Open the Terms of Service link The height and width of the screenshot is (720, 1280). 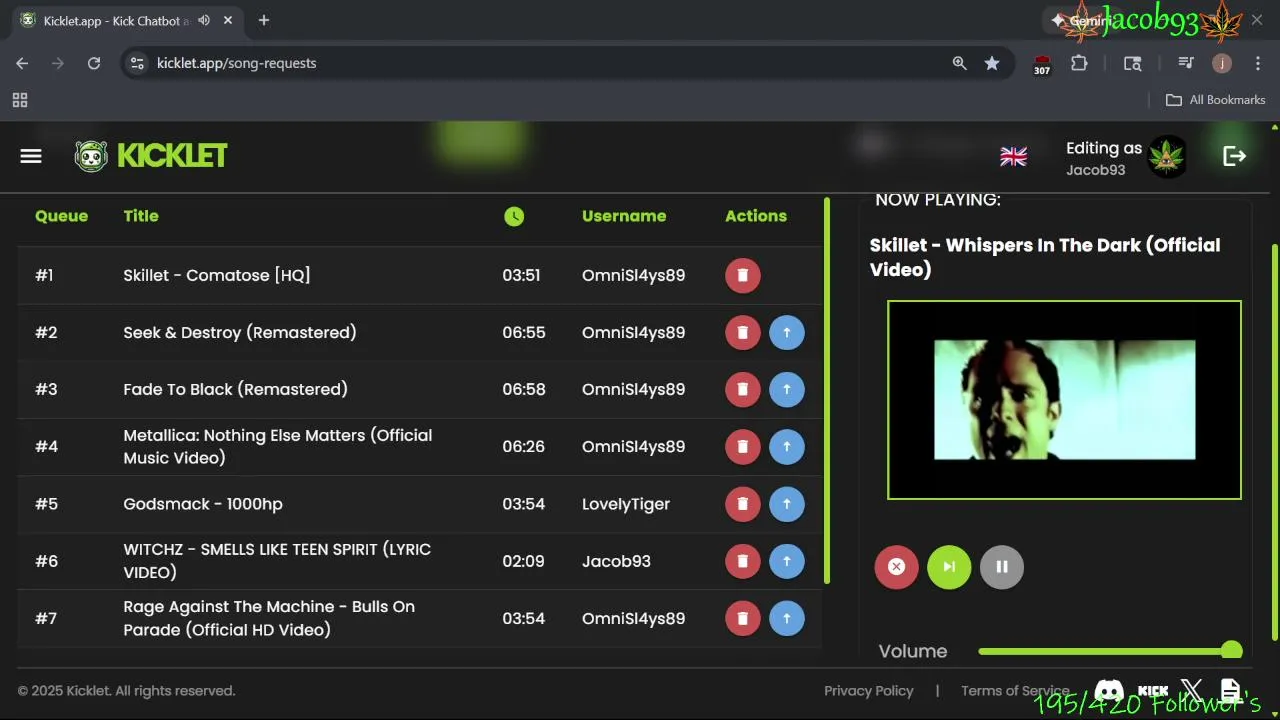1015,691
